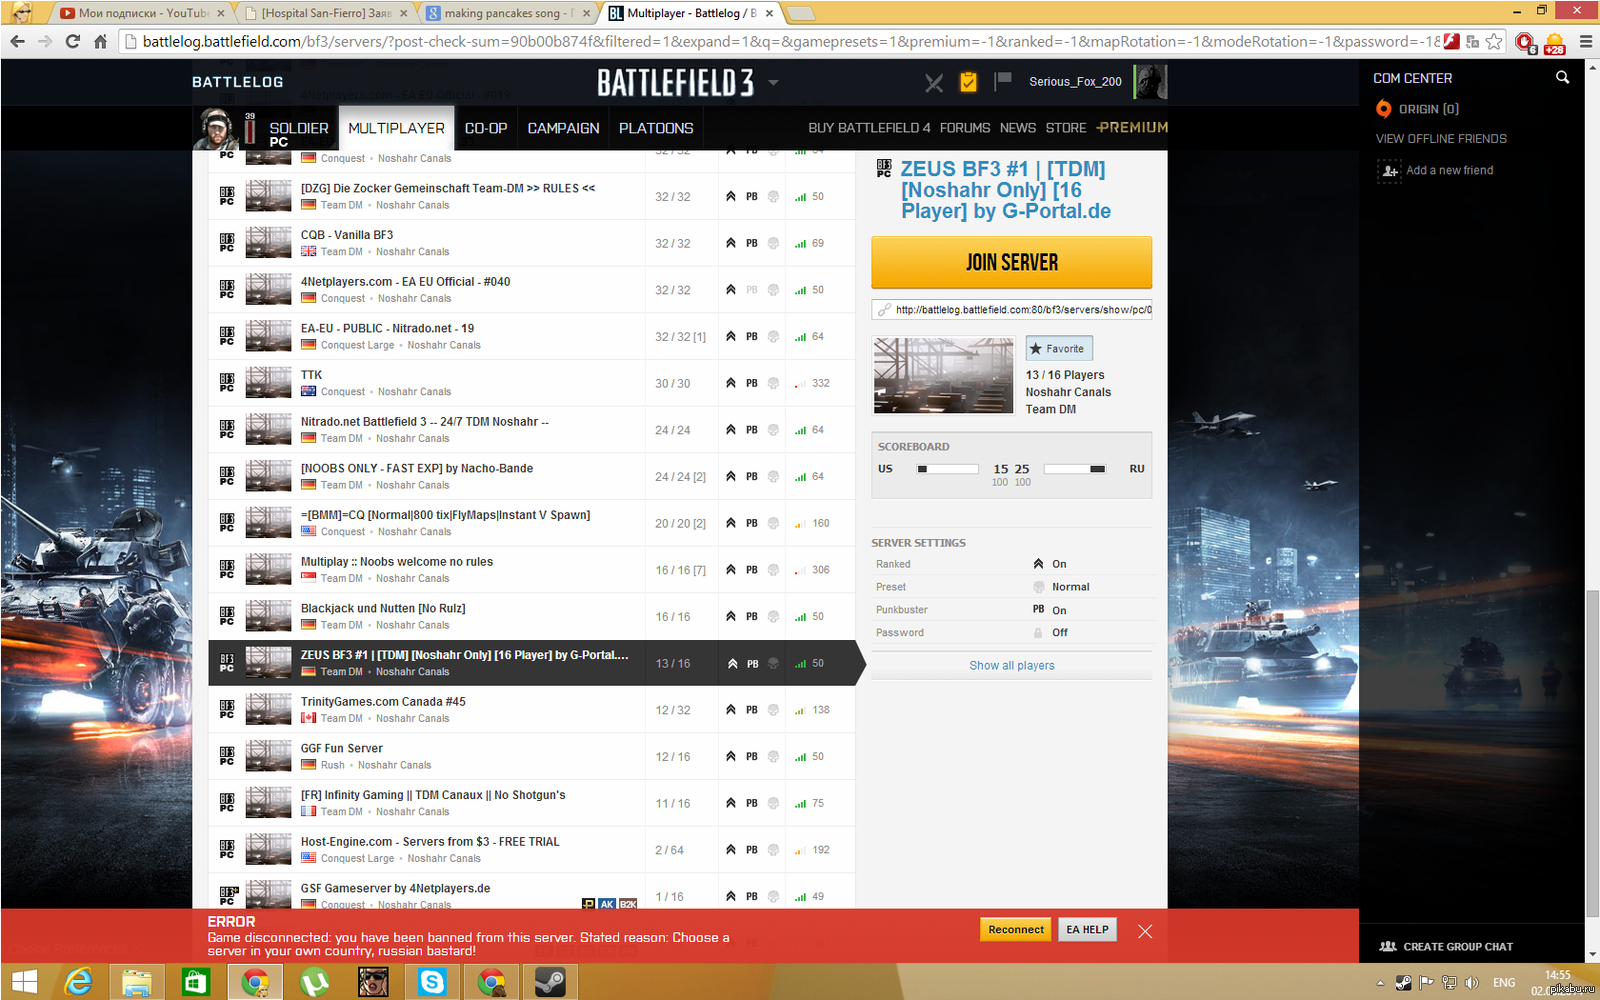Screen dimensions: 1600x1000
Task: Open Skype from the taskbar
Action: tap(432, 982)
